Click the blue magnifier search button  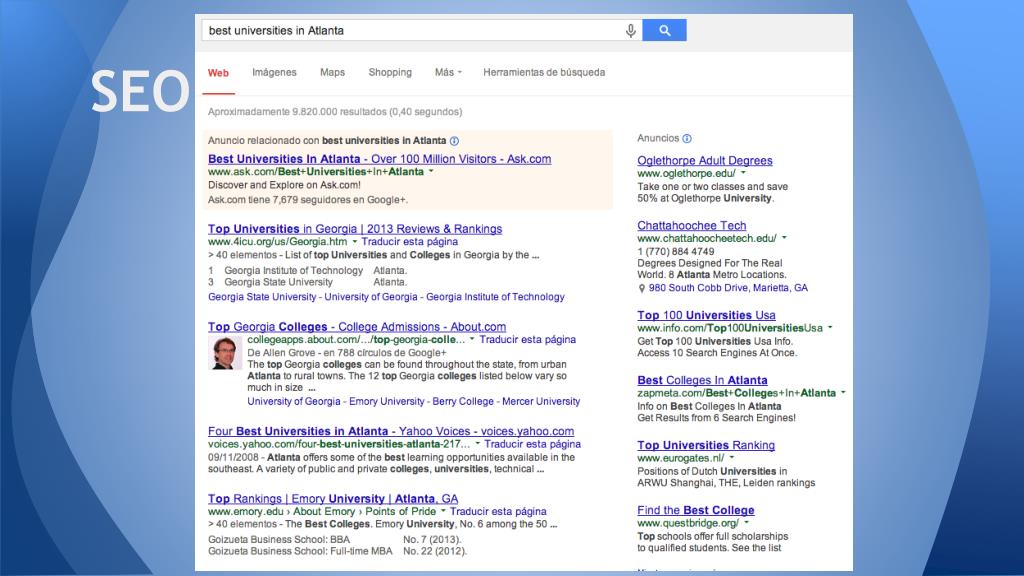coord(664,30)
